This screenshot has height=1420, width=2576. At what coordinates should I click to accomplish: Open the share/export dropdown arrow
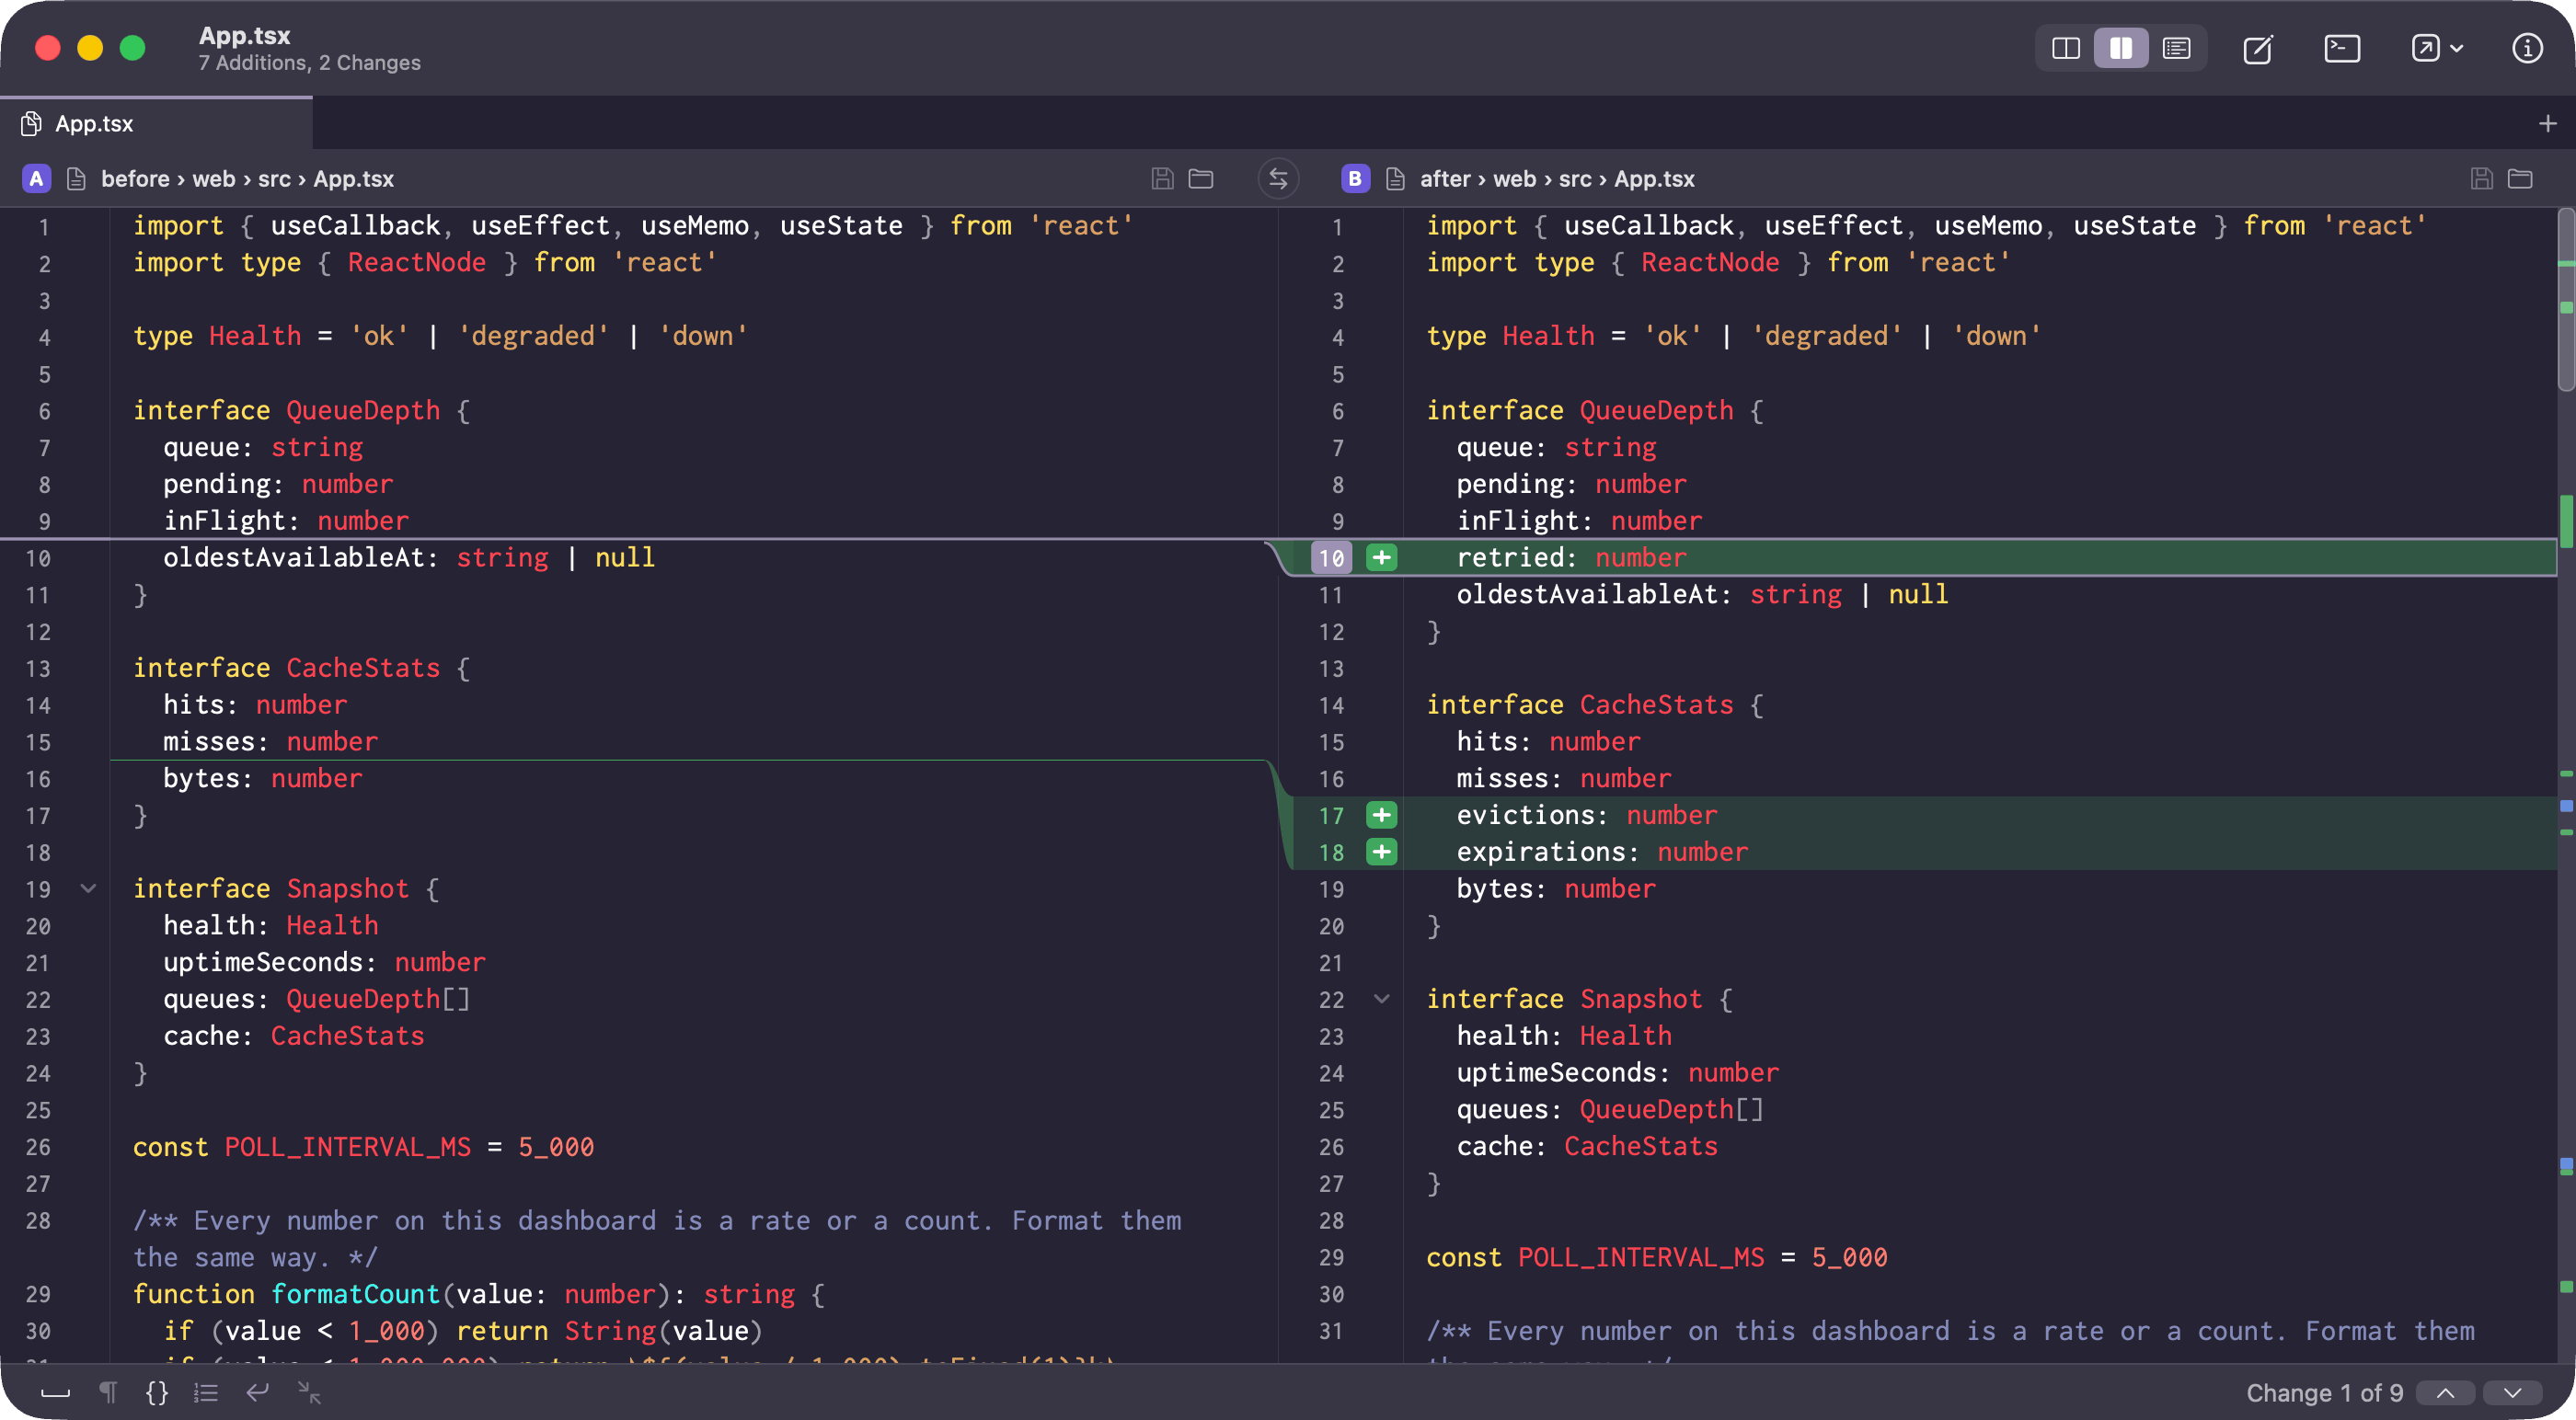pos(2456,49)
